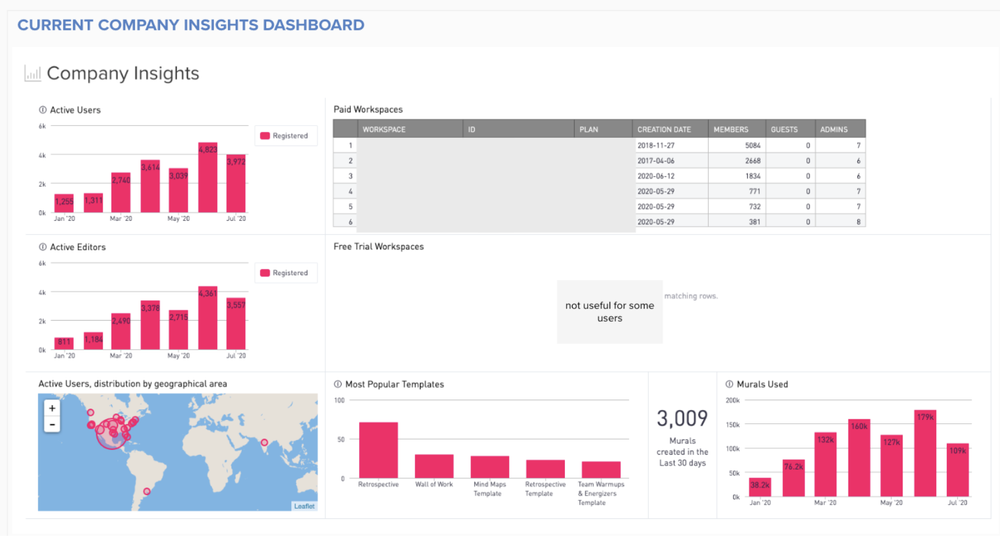Click members cell showing 771
The image size is (1000, 538).
[737, 191]
